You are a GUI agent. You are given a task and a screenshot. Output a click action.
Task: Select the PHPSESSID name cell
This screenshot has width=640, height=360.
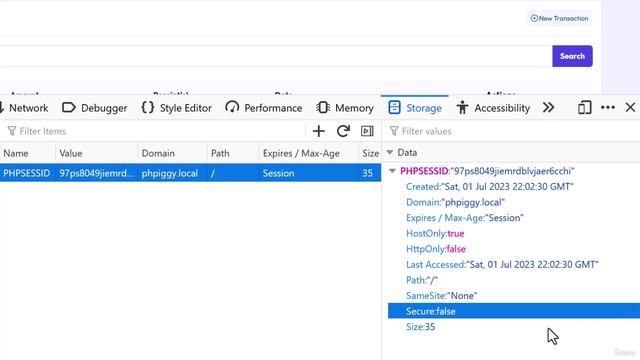pyautogui.click(x=27, y=173)
